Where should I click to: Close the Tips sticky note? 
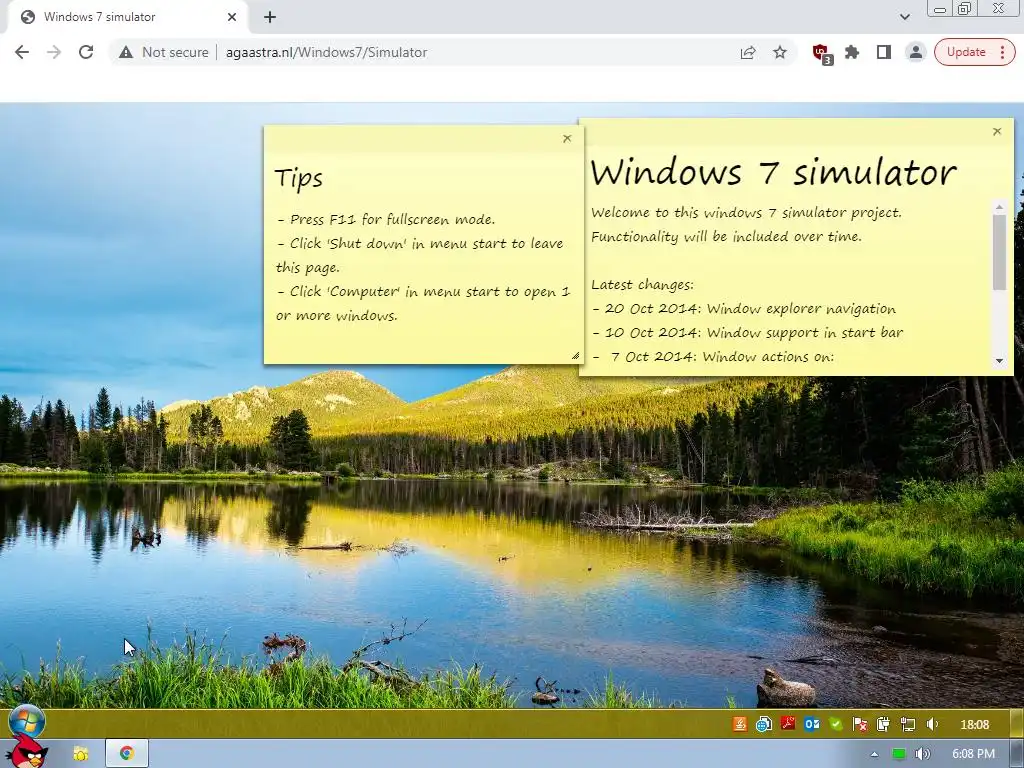coord(567,138)
